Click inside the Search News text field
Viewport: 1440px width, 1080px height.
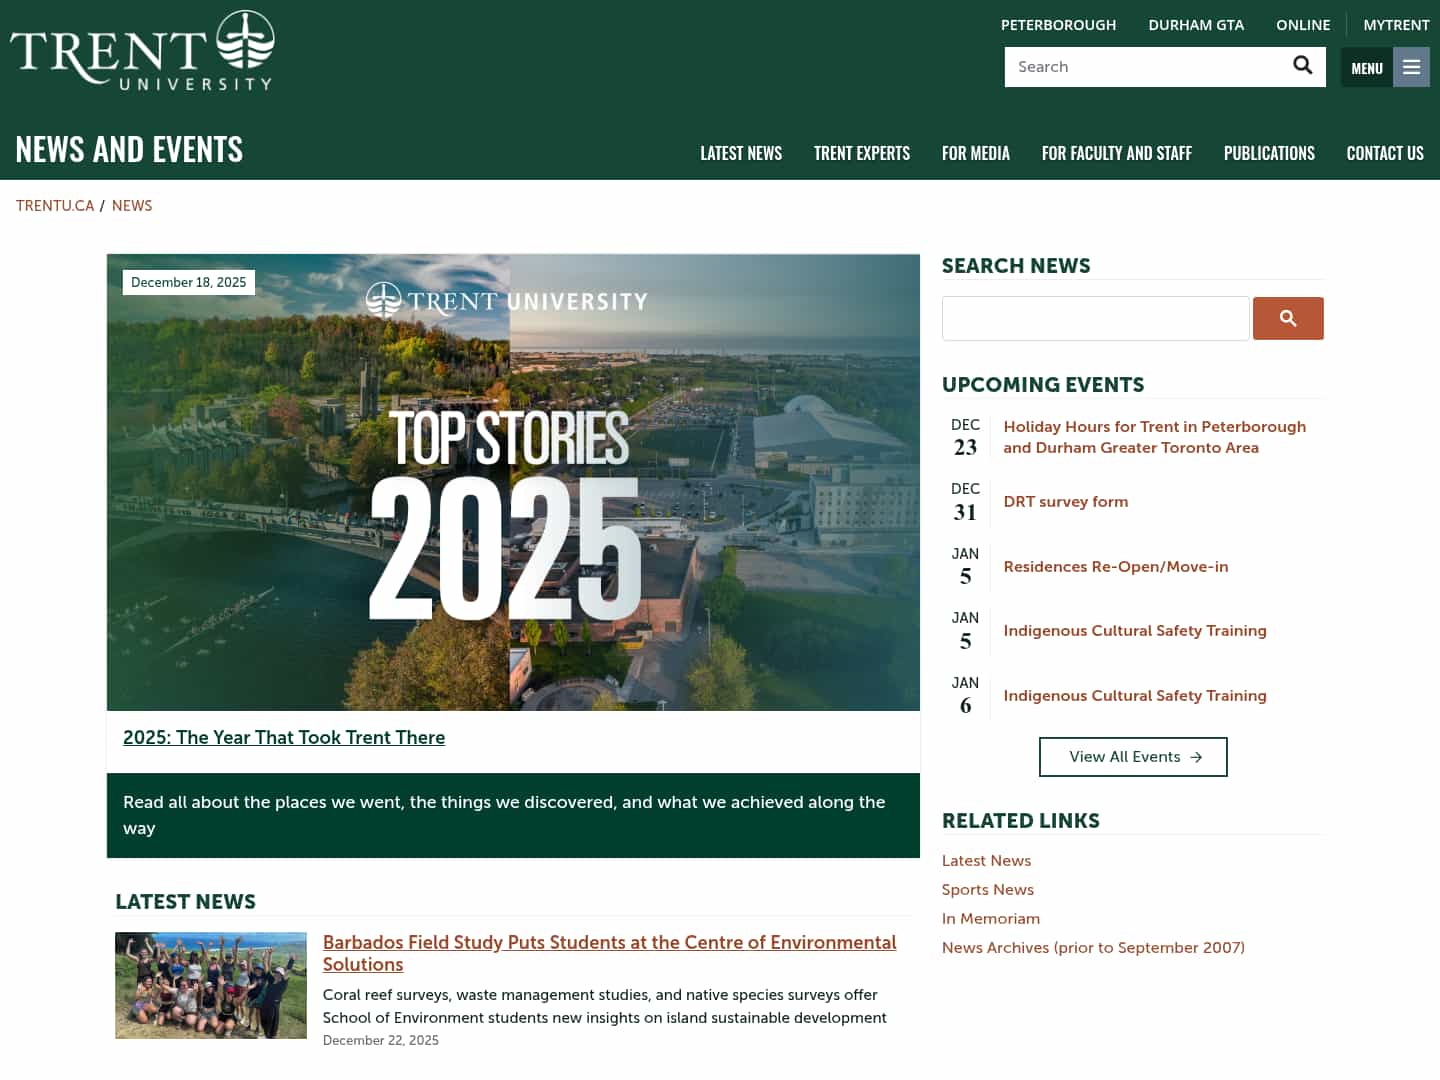click(x=1095, y=318)
